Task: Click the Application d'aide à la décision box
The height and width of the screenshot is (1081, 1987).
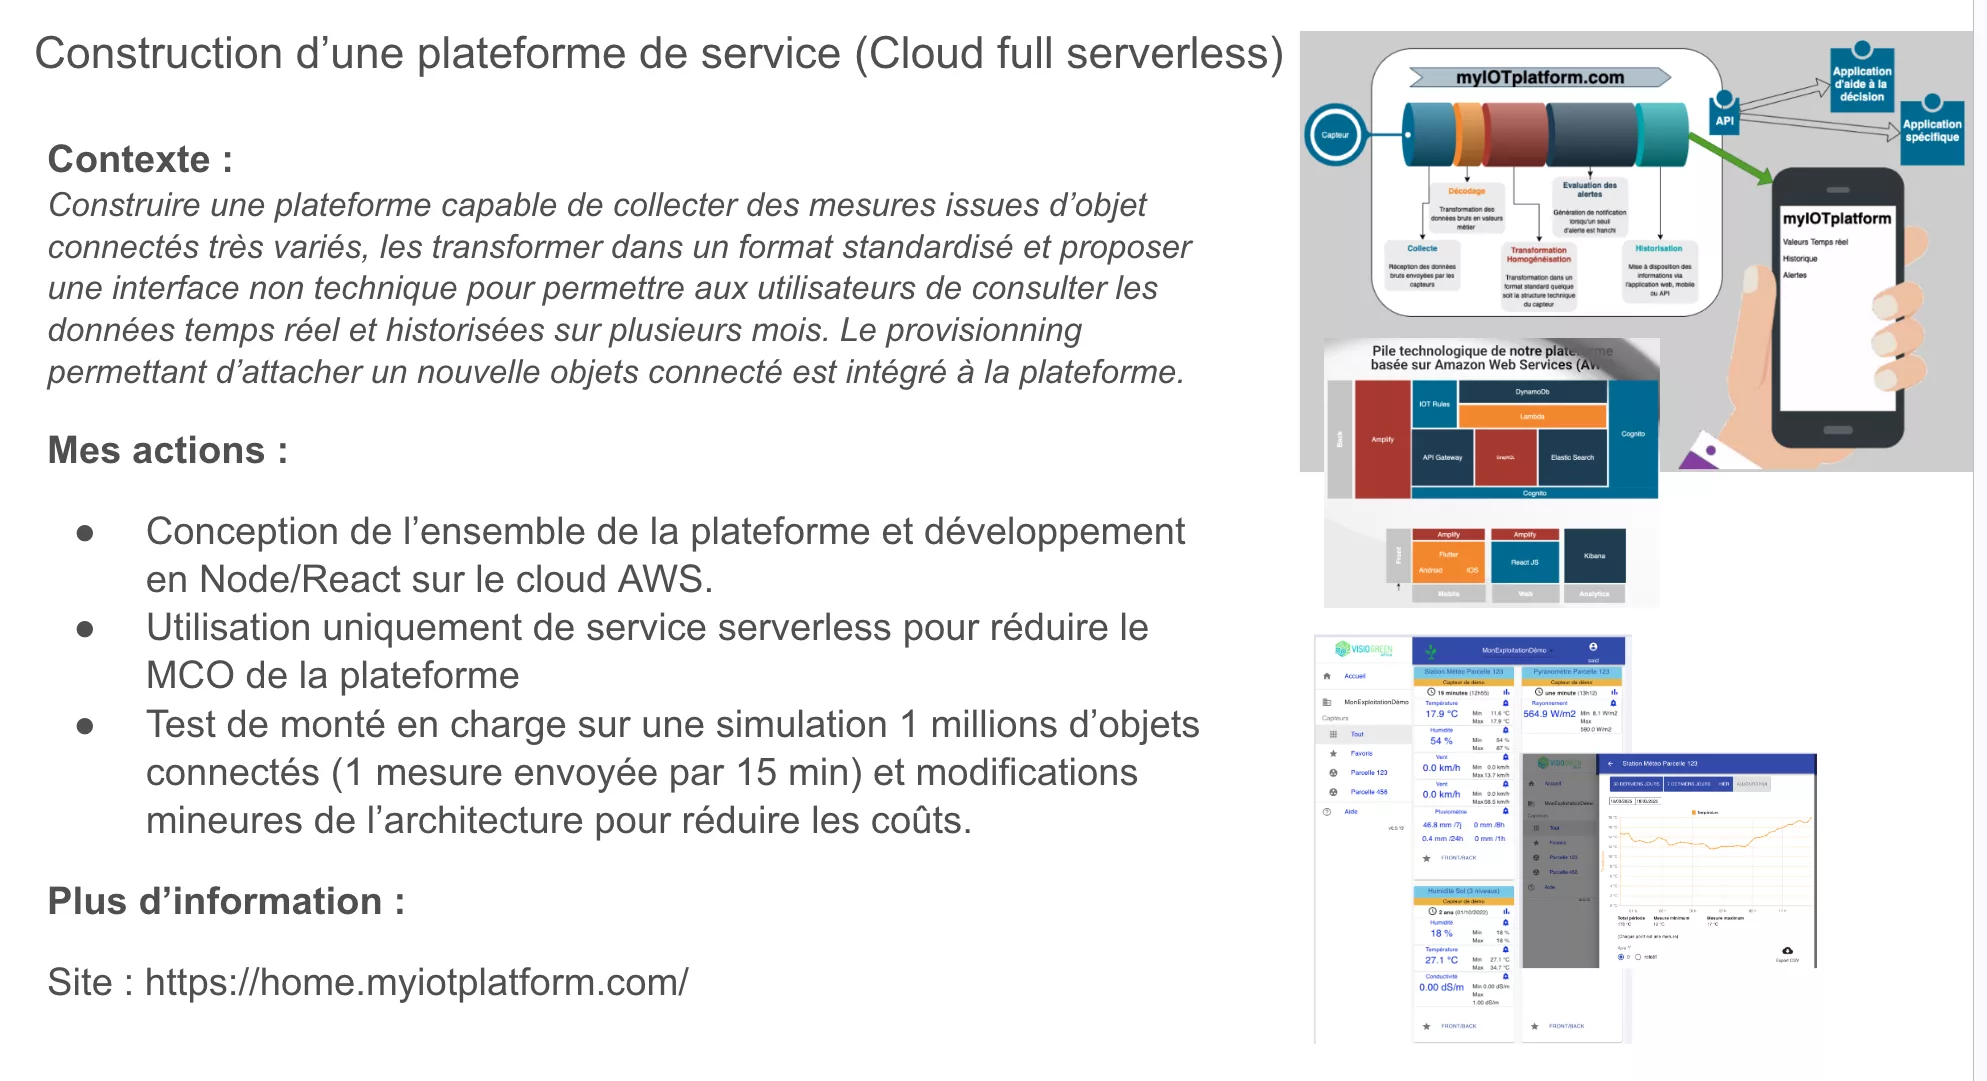Action: pos(1861,78)
